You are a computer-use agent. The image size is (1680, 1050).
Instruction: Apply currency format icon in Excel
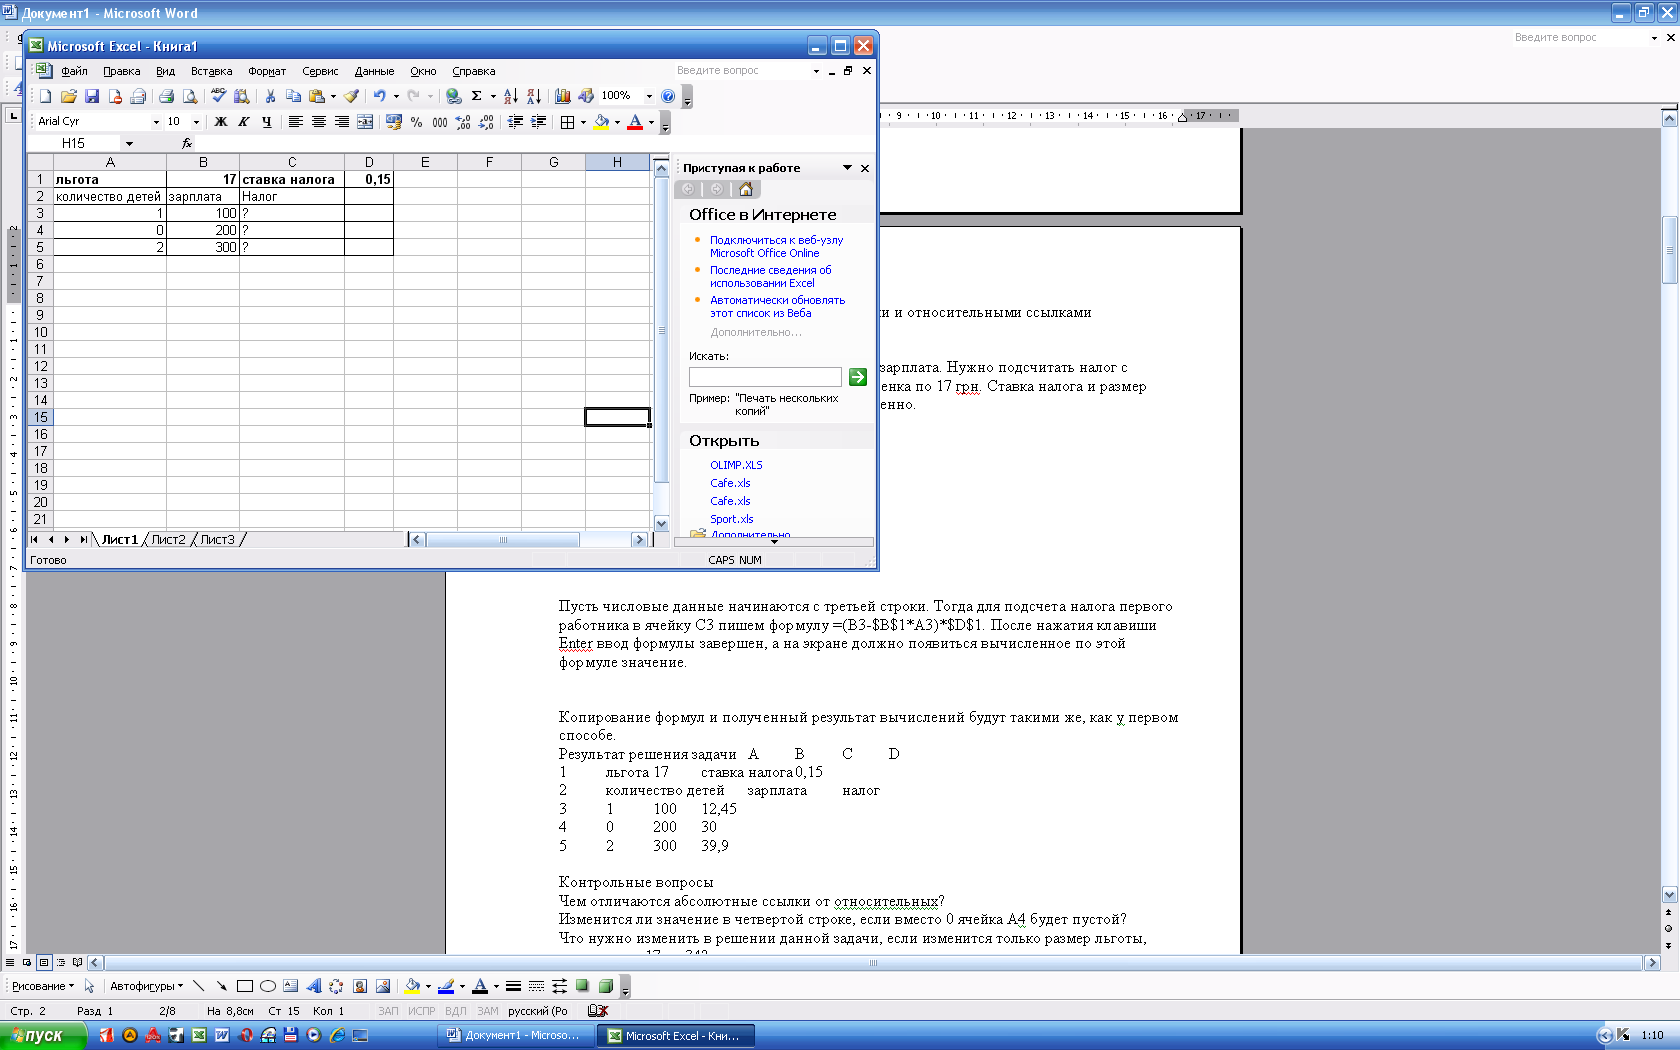[393, 122]
